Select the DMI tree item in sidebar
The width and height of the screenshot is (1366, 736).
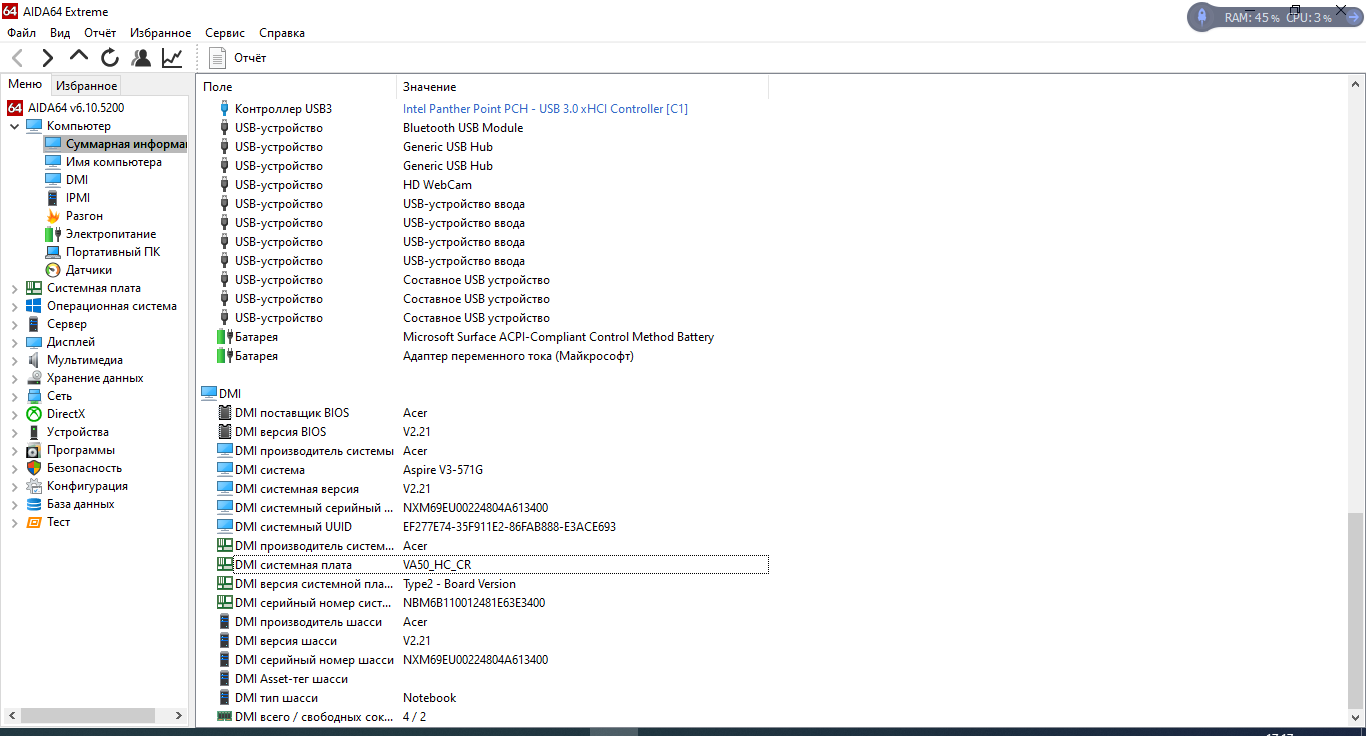coord(77,180)
